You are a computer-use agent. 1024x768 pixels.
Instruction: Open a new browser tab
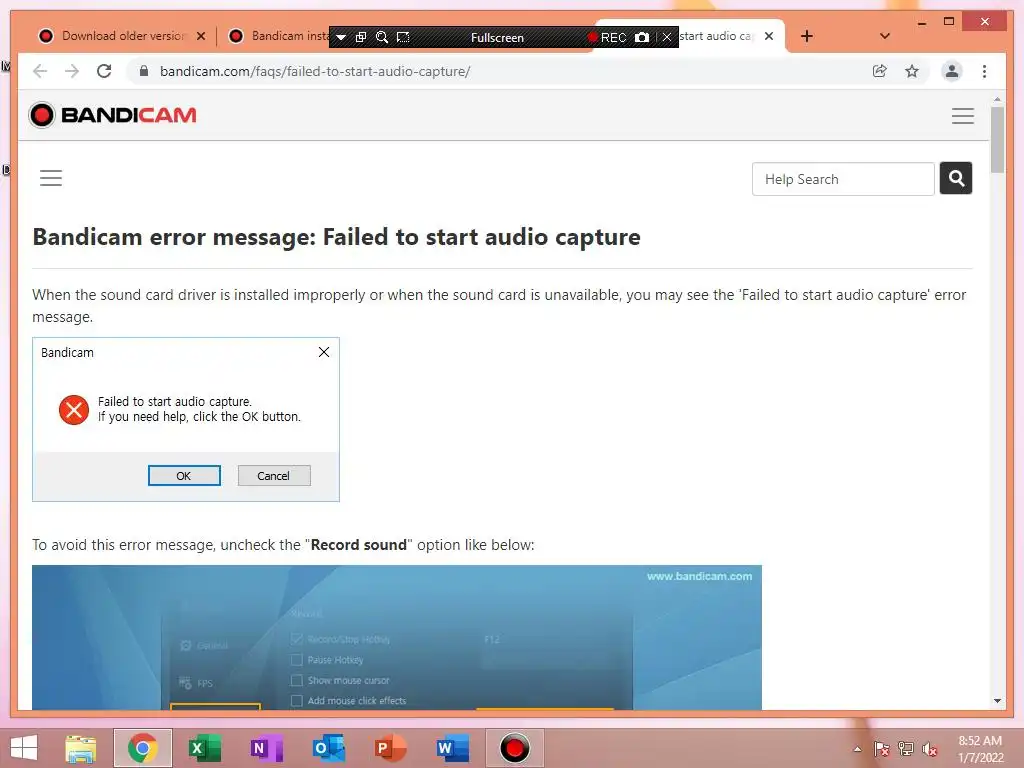(x=807, y=36)
